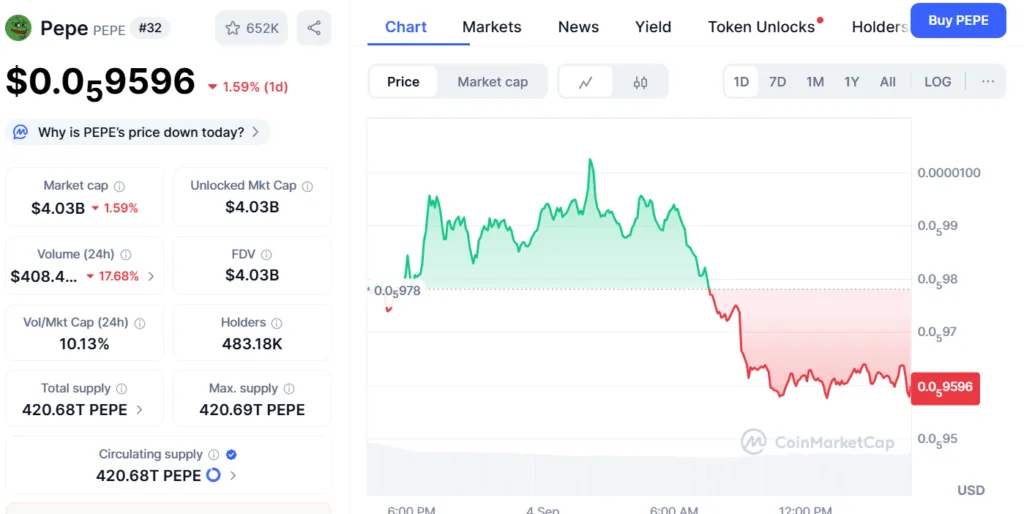Toggle chart to Price view
This screenshot has height=514, width=1024.
pos(403,82)
